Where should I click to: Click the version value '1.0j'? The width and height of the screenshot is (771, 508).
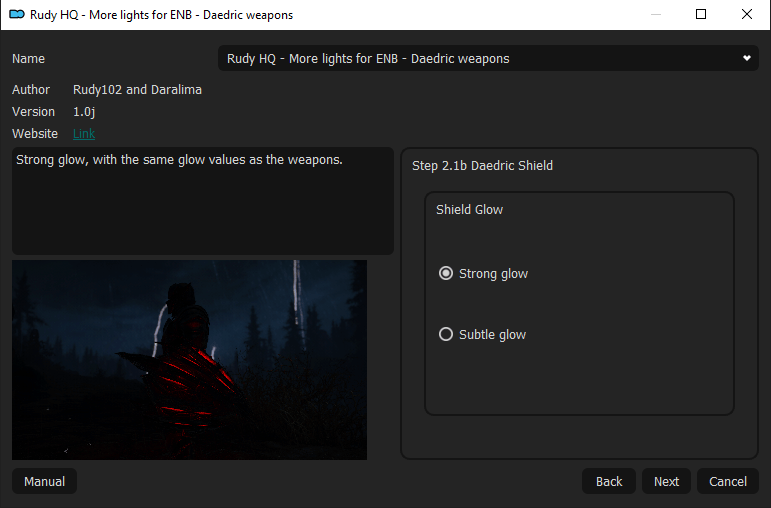click(x=84, y=112)
